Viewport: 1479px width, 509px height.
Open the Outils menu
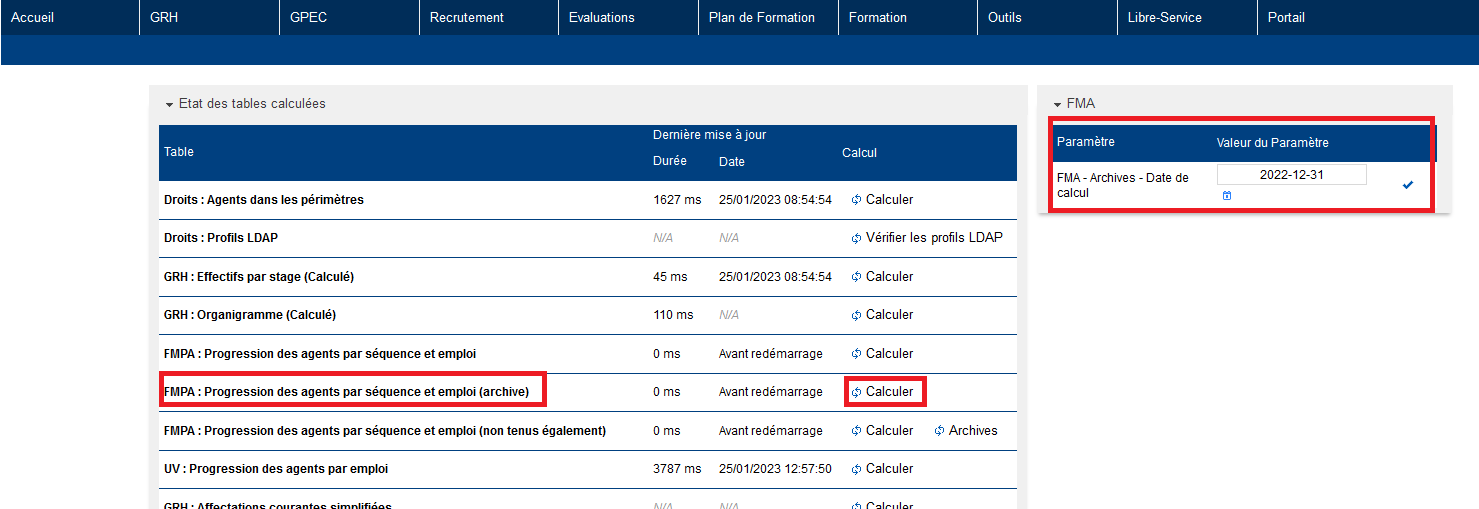pos(1004,17)
